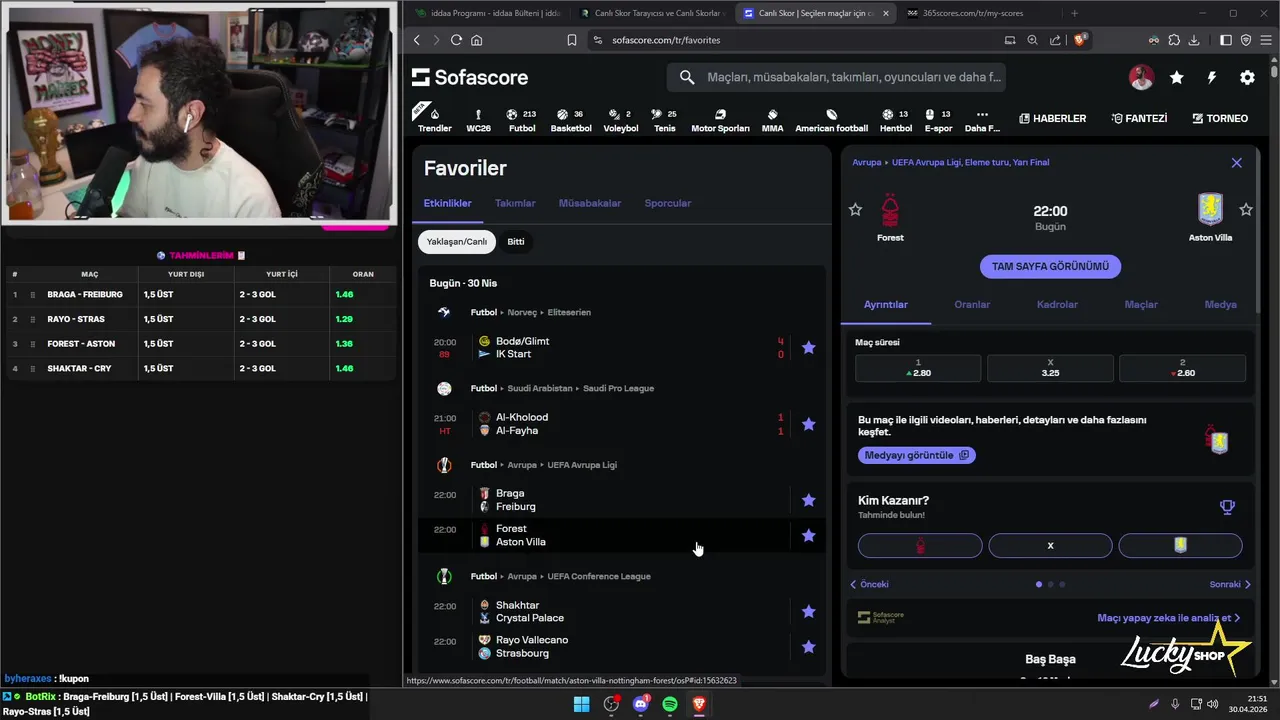Viewport: 1280px width, 720px height.
Task: Click Maçı yapay zeka ile analiz et
Action: [1168, 618]
